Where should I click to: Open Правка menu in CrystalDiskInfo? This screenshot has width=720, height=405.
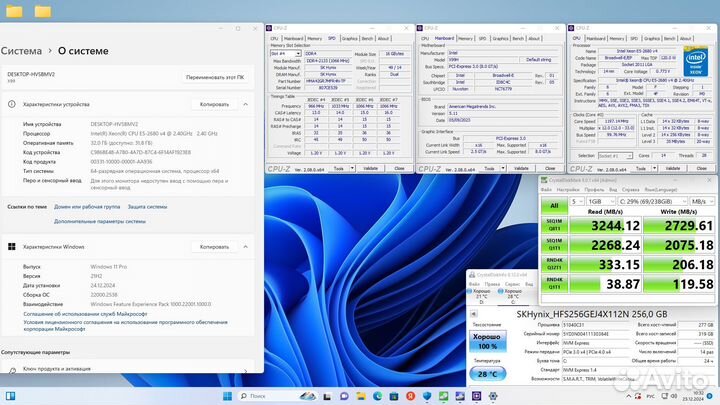tap(492, 284)
